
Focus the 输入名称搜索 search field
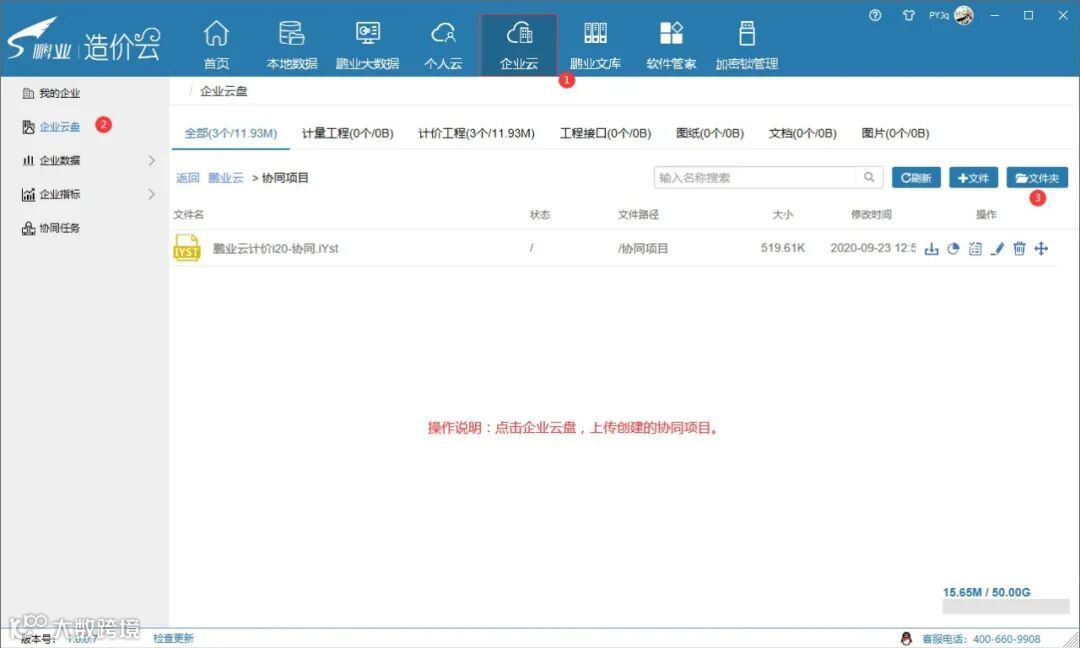point(754,177)
